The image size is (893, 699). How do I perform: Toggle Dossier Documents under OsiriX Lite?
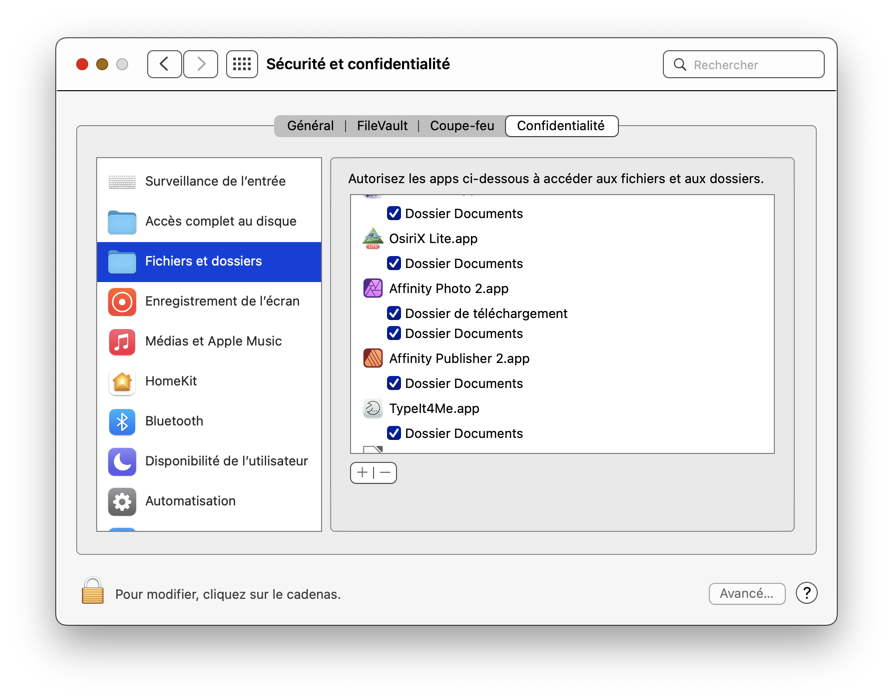tap(394, 263)
